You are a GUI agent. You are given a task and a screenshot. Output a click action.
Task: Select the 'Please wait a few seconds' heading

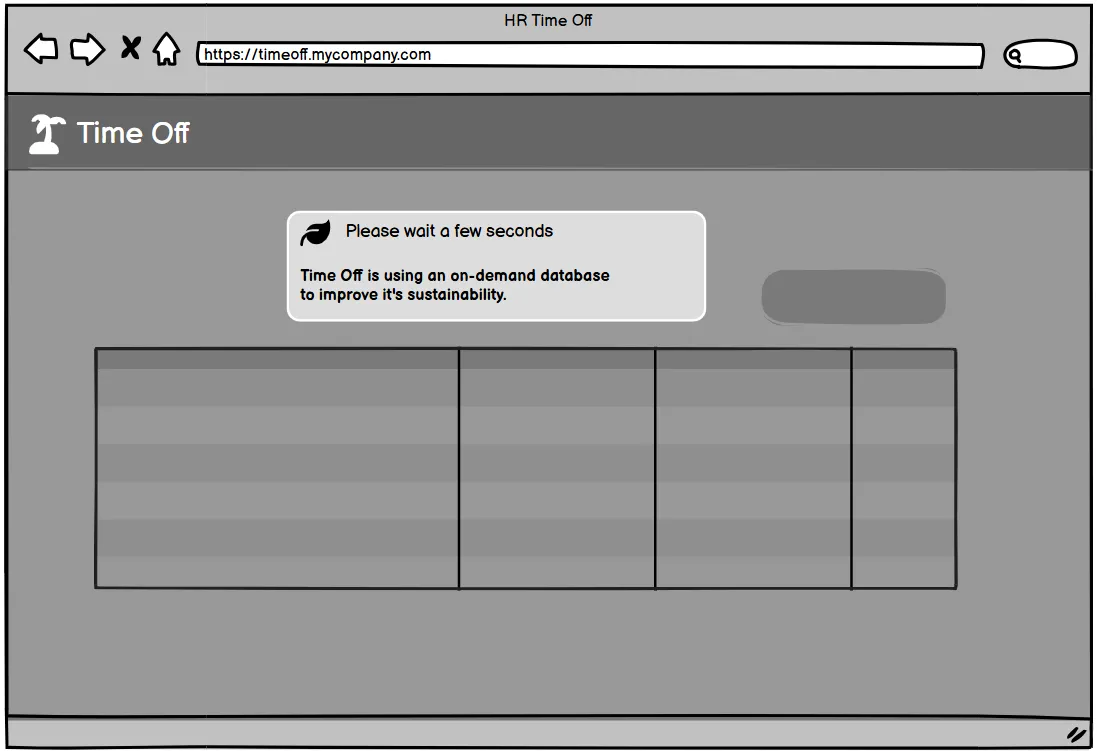point(449,231)
